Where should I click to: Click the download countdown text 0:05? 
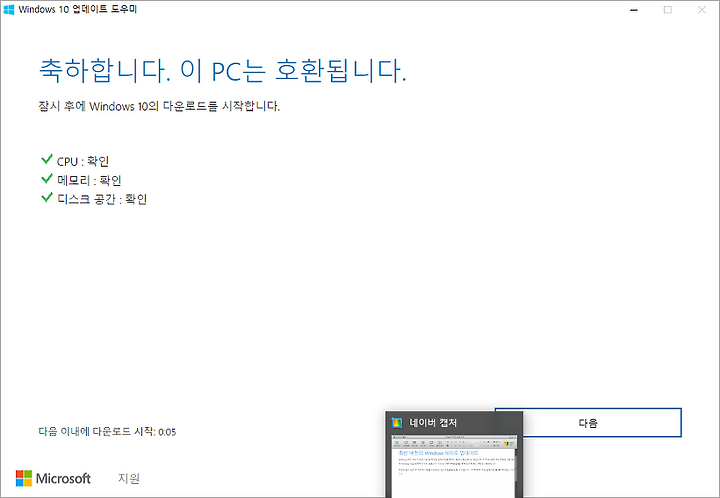(167, 432)
